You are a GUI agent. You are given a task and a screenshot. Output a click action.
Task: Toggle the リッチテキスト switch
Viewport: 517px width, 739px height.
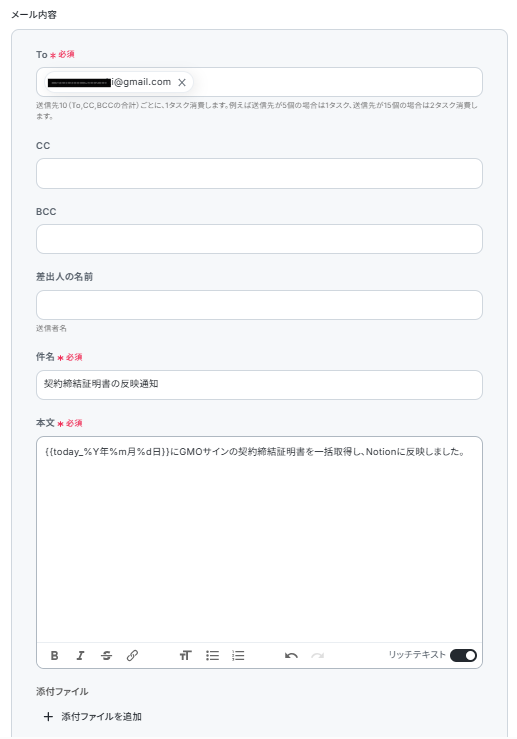point(463,655)
